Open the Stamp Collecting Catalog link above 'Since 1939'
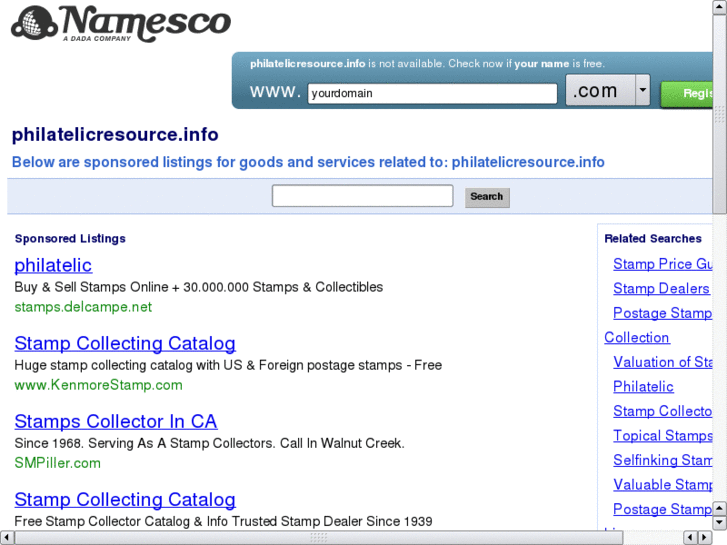 point(125,500)
